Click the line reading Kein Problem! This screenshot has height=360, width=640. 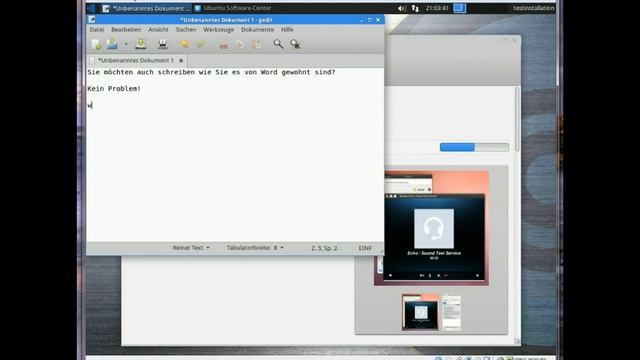coord(114,89)
